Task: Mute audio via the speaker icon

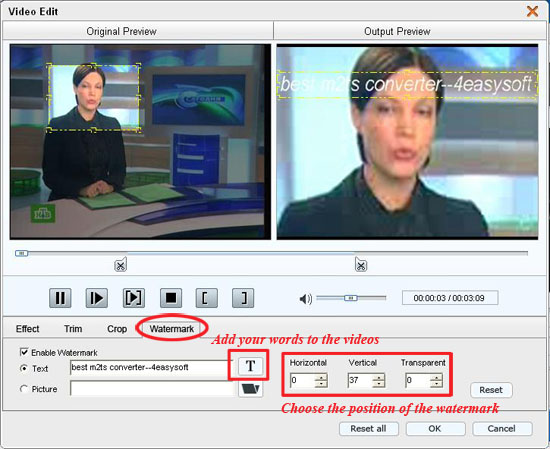Action: 306,299
